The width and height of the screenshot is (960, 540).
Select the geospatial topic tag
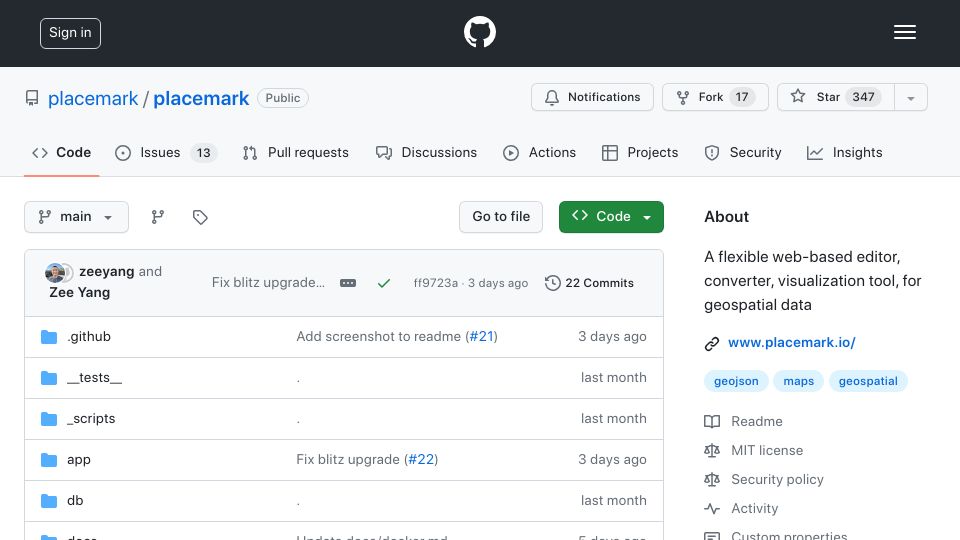pyautogui.click(x=868, y=381)
